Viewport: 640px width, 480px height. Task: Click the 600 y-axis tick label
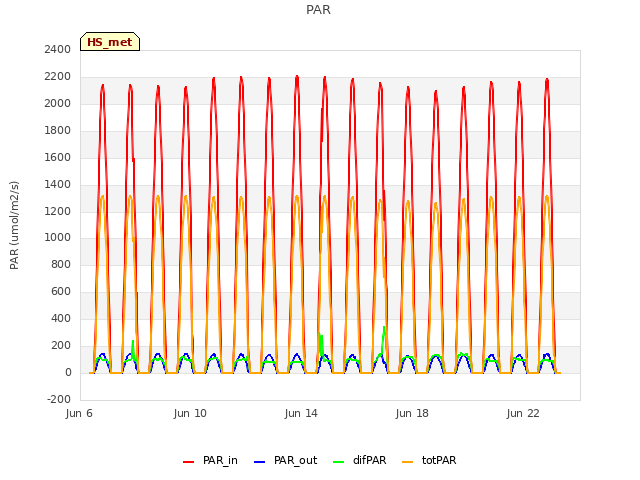(x=61, y=292)
